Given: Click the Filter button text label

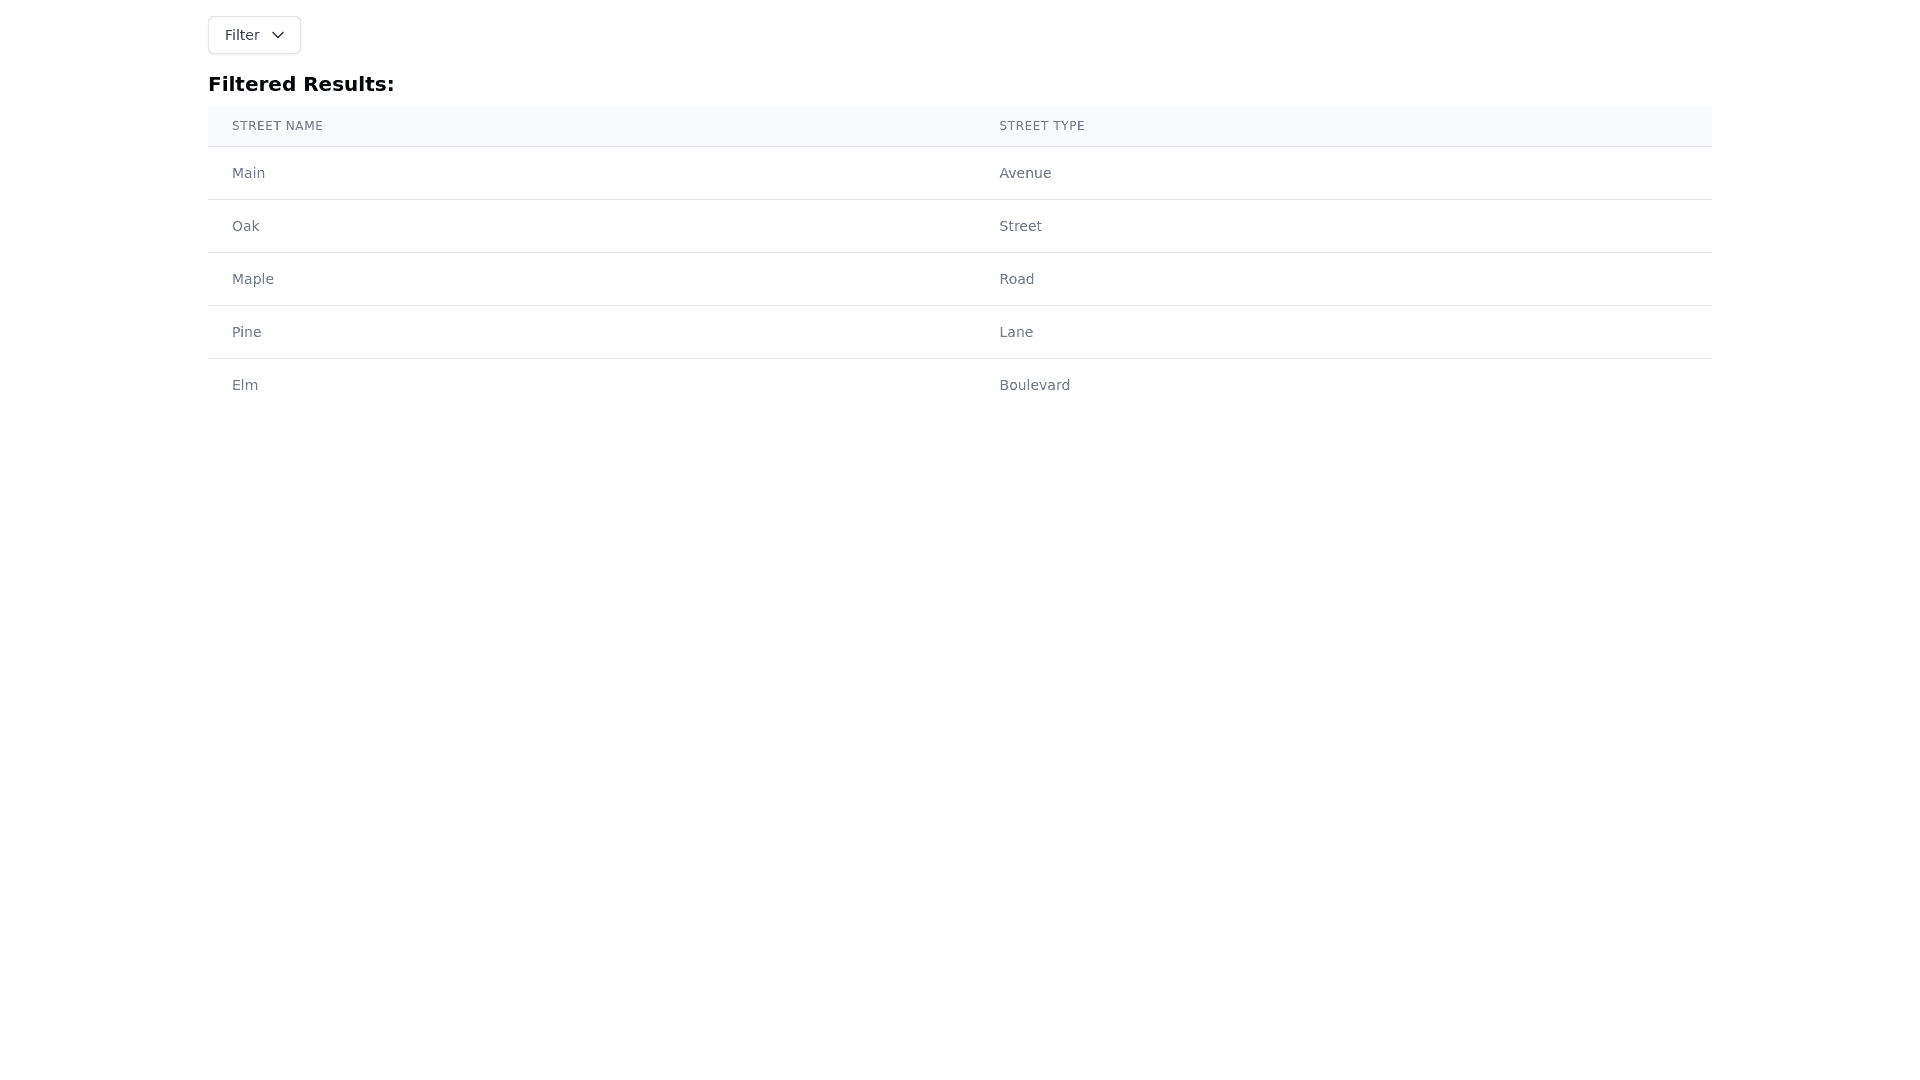Looking at the screenshot, I should pyautogui.click(x=242, y=35).
